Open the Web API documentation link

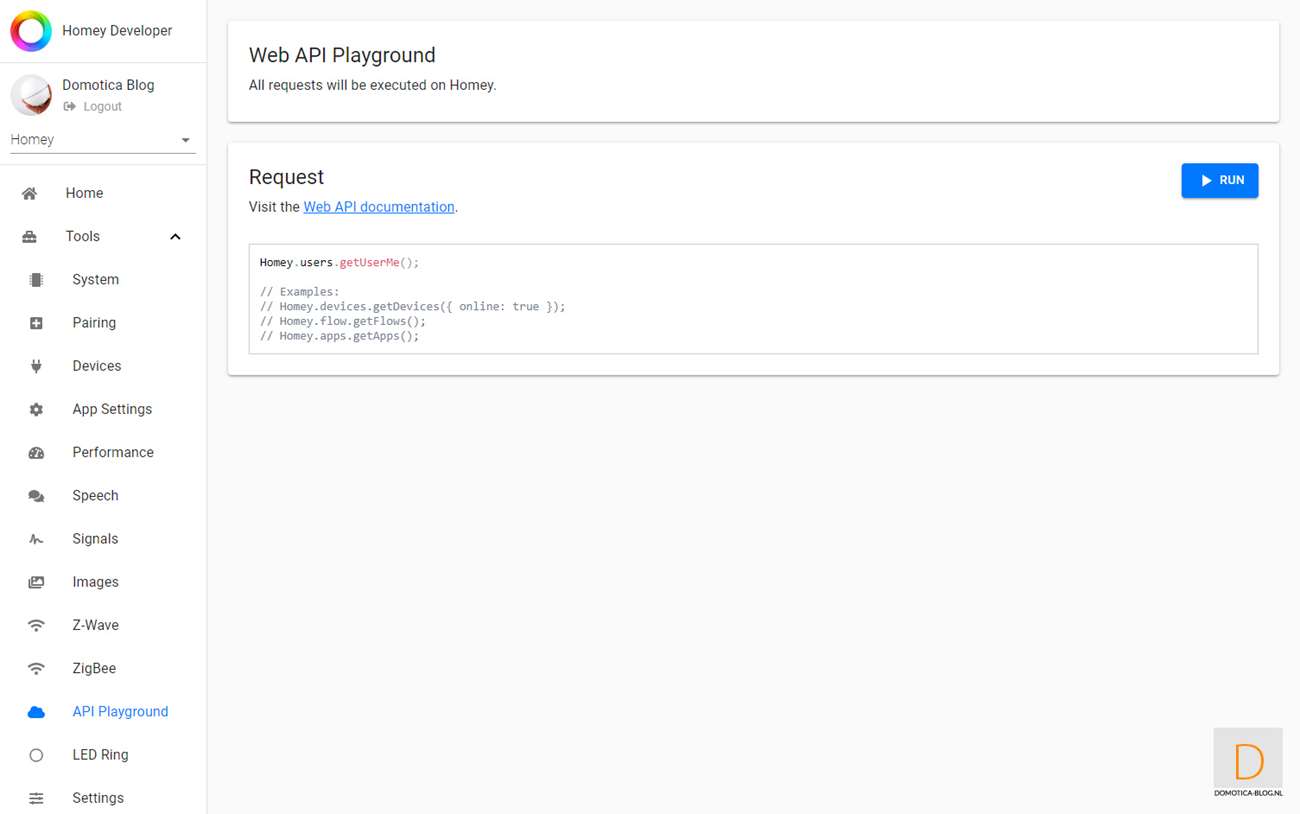tap(379, 207)
